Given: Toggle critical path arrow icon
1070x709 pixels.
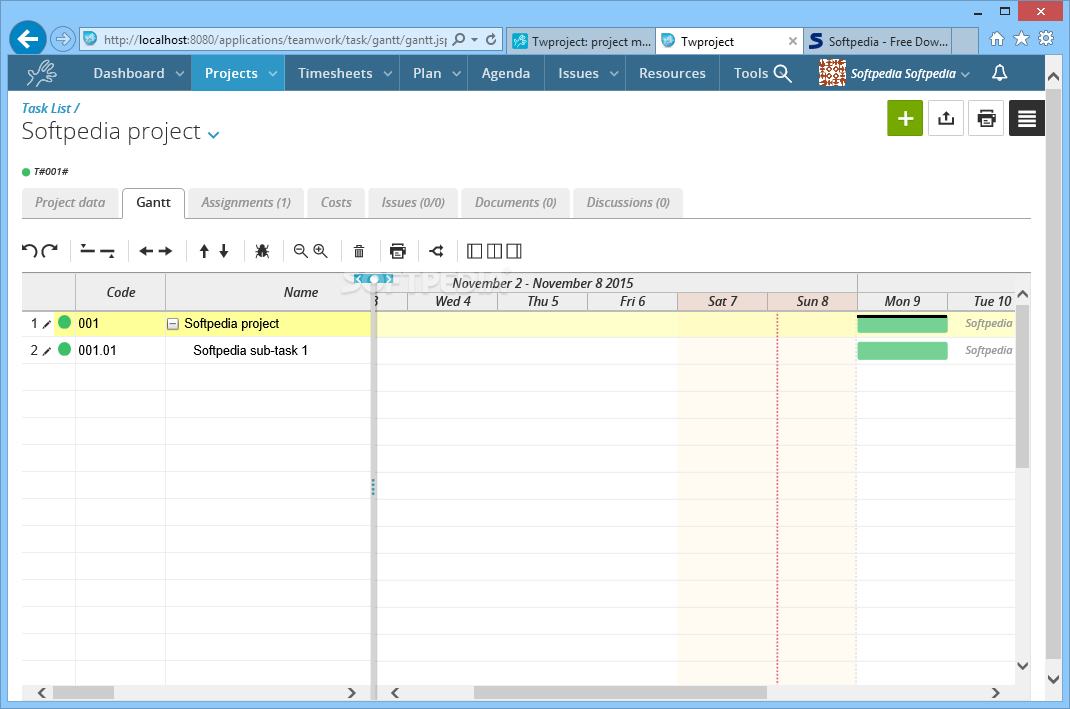Looking at the screenshot, I should point(437,251).
